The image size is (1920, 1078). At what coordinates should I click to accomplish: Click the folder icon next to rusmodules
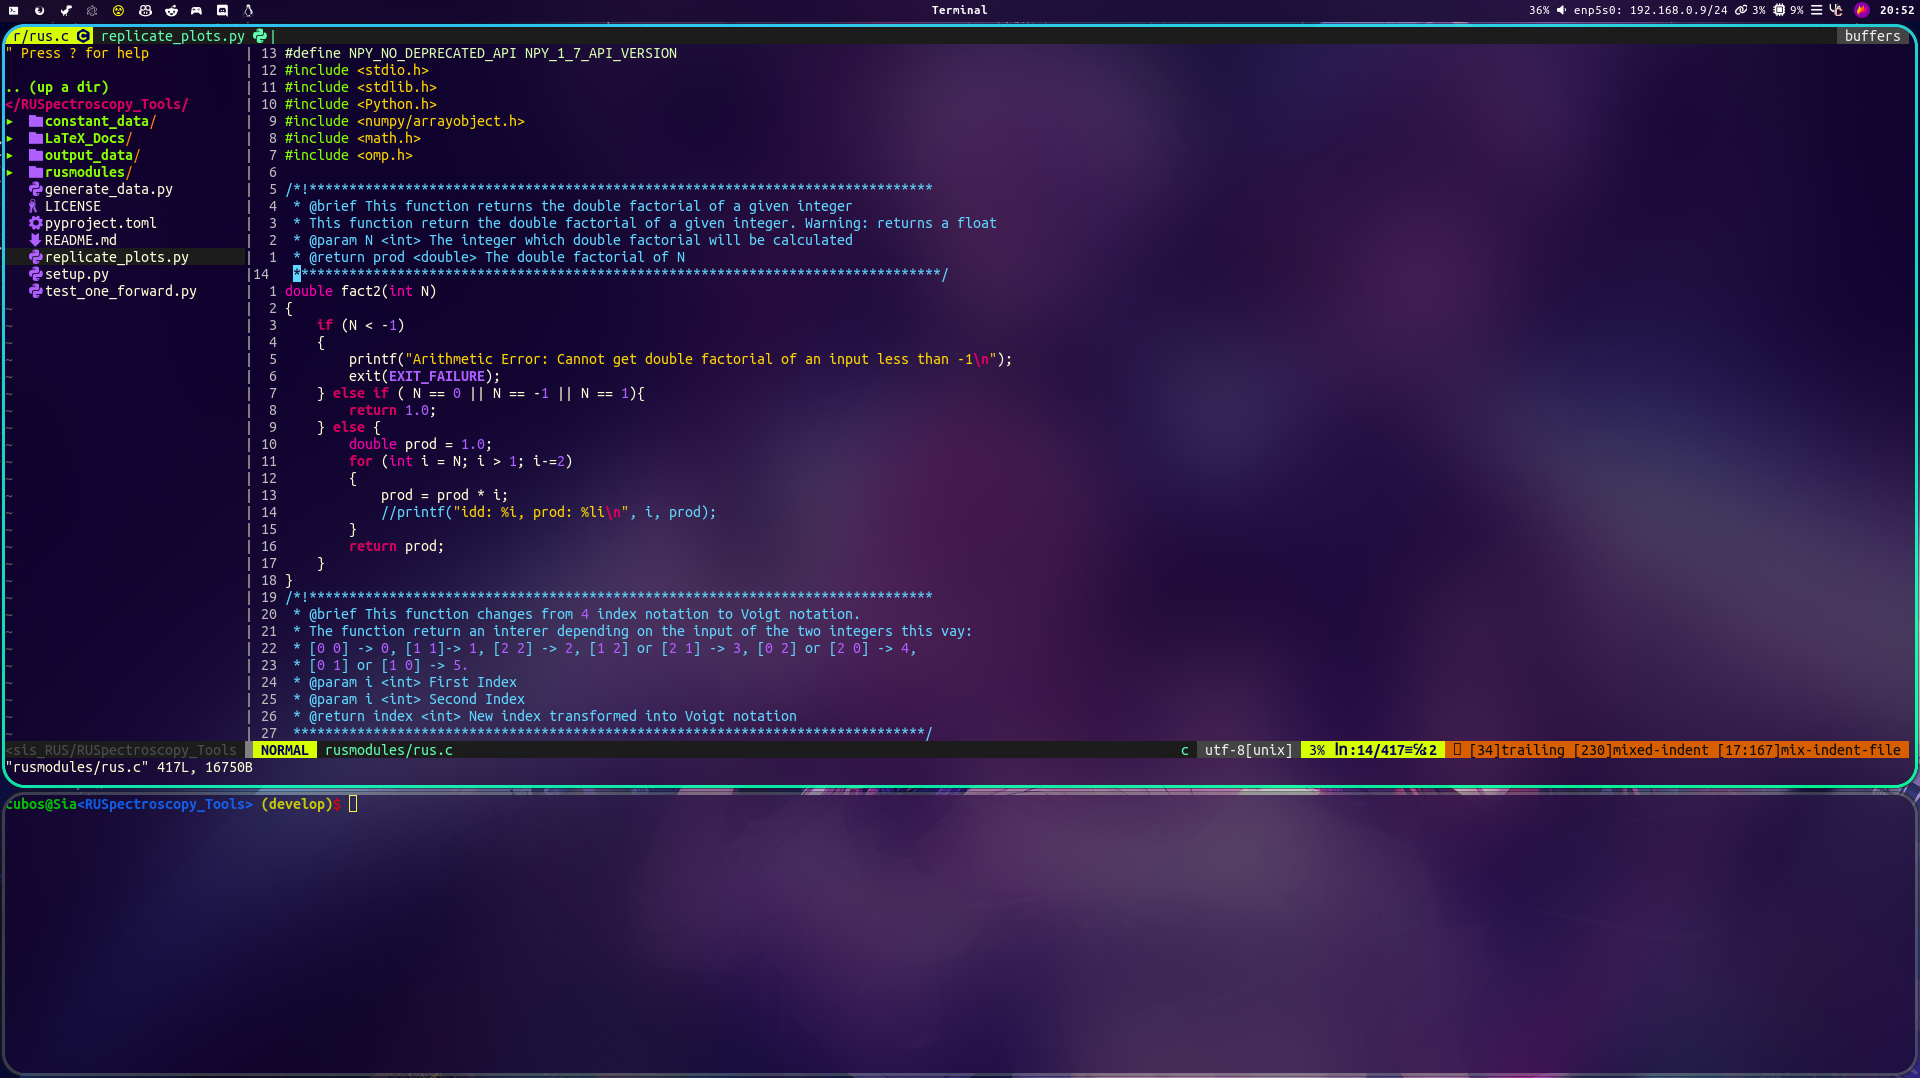35,172
